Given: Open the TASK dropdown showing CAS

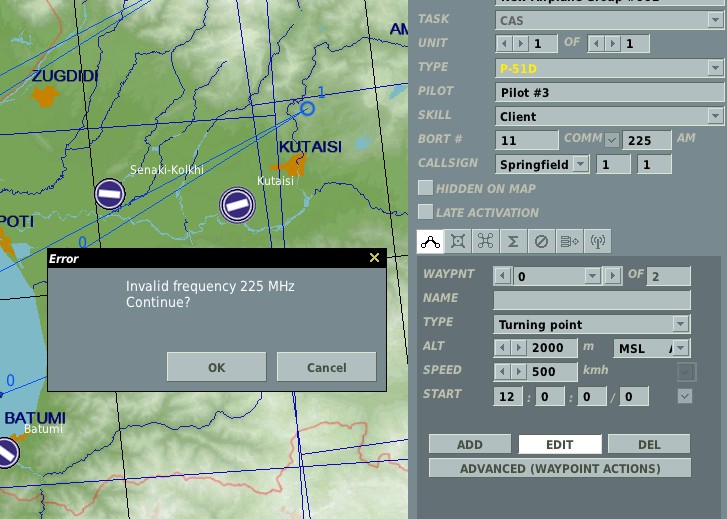Looking at the screenshot, I should click(x=609, y=20).
